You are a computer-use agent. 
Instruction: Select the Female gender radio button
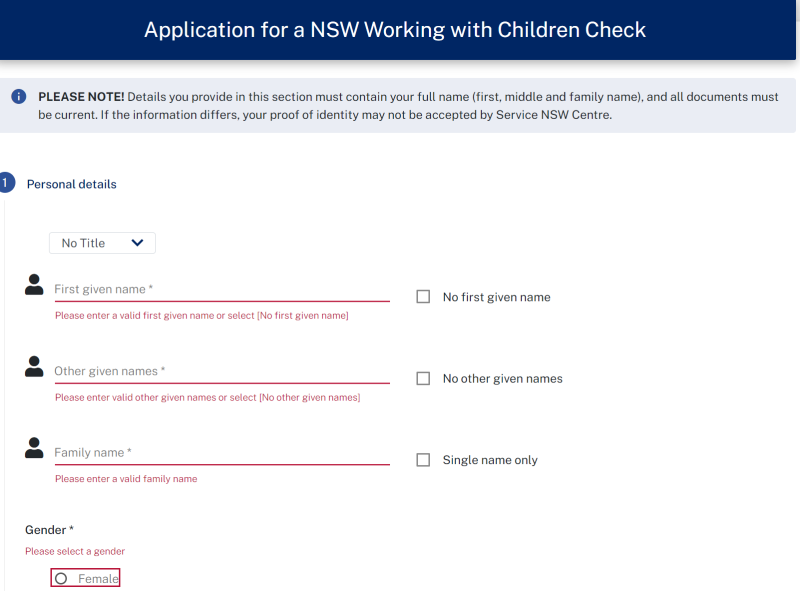click(62, 577)
